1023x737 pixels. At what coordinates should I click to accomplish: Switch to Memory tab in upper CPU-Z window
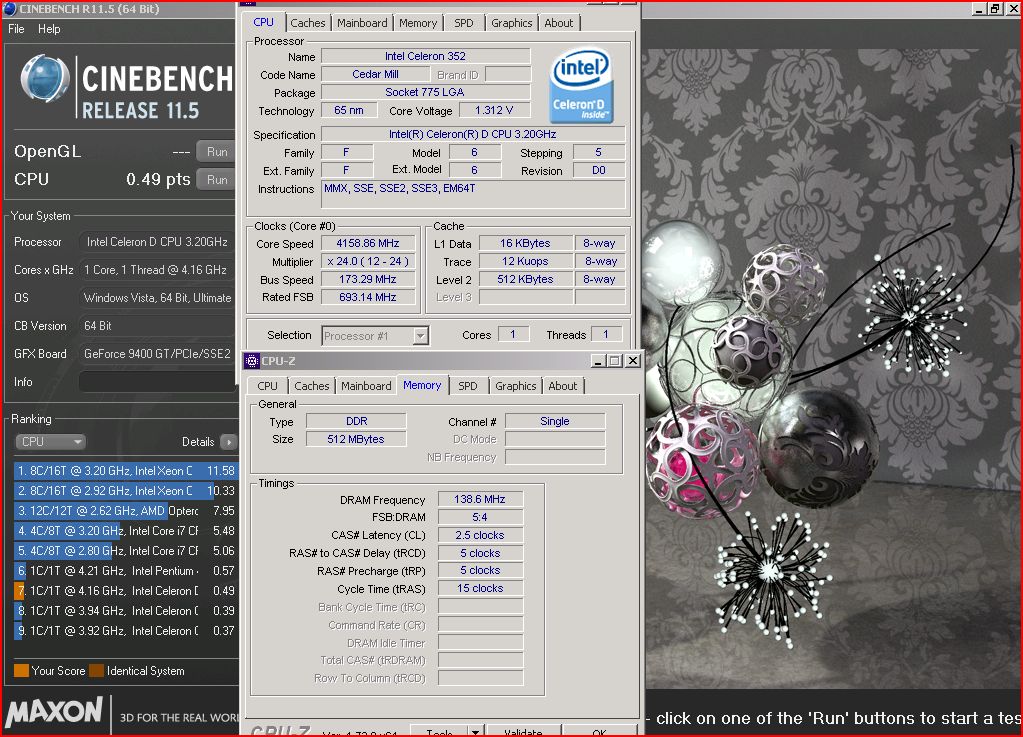[418, 23]
